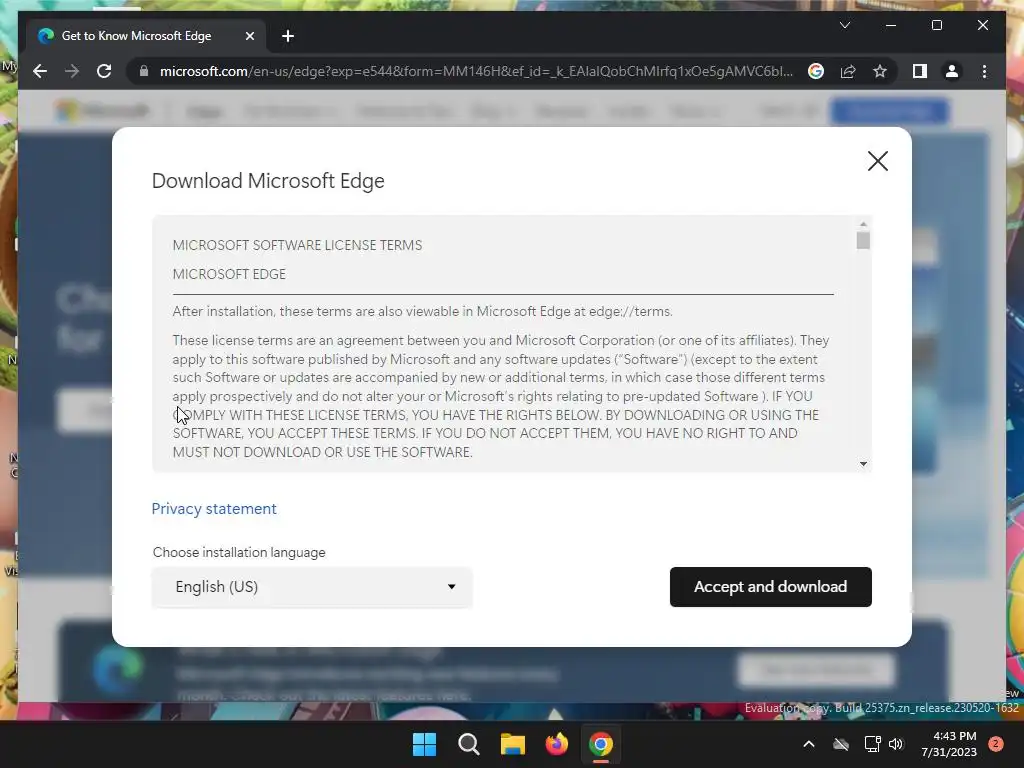The image size is (1024, 768).
Task: Click the share page icon
Action: [848, 71]
